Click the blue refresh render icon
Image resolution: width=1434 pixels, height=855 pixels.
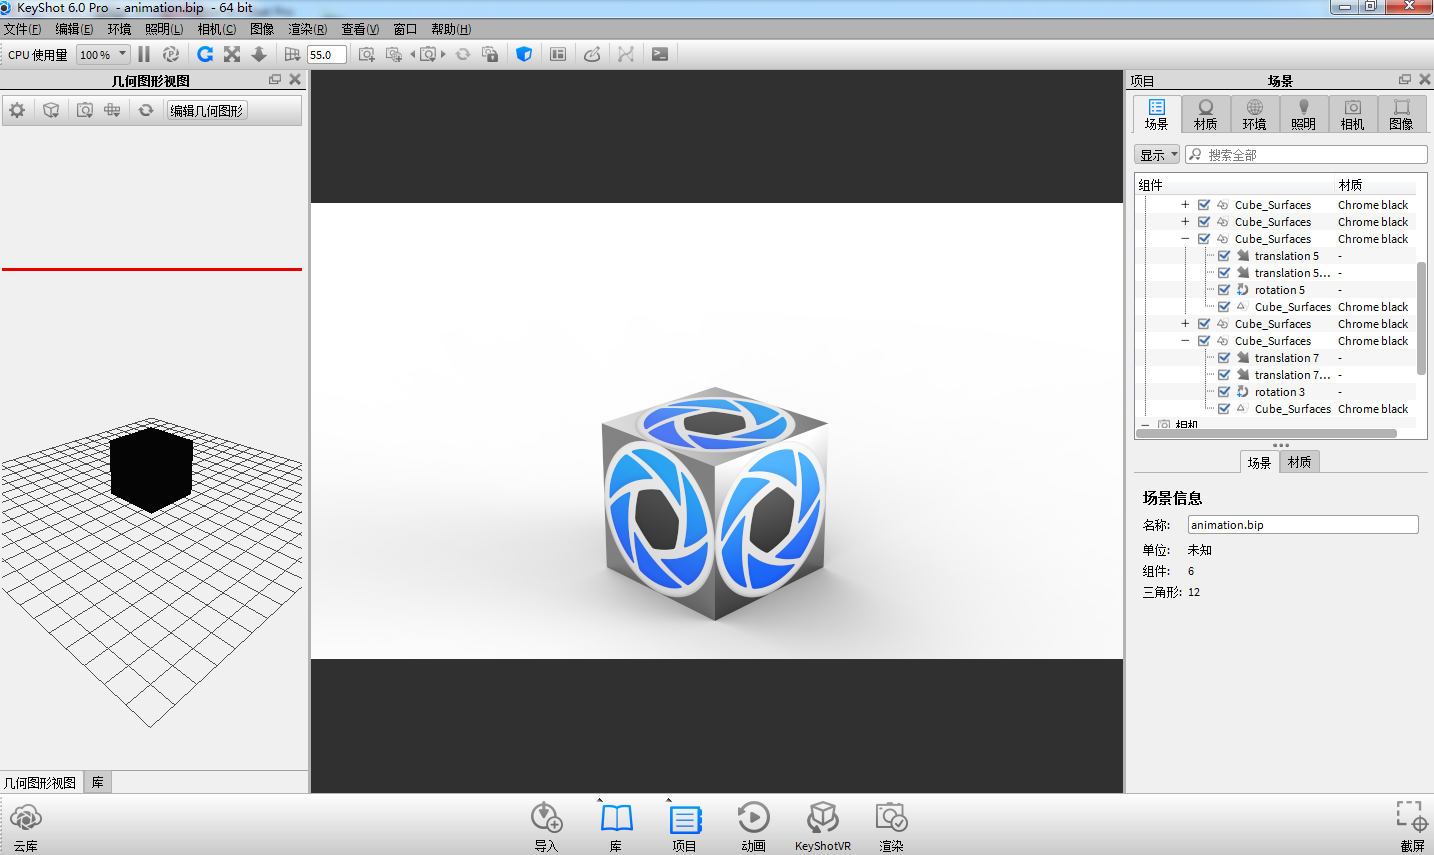205,54
